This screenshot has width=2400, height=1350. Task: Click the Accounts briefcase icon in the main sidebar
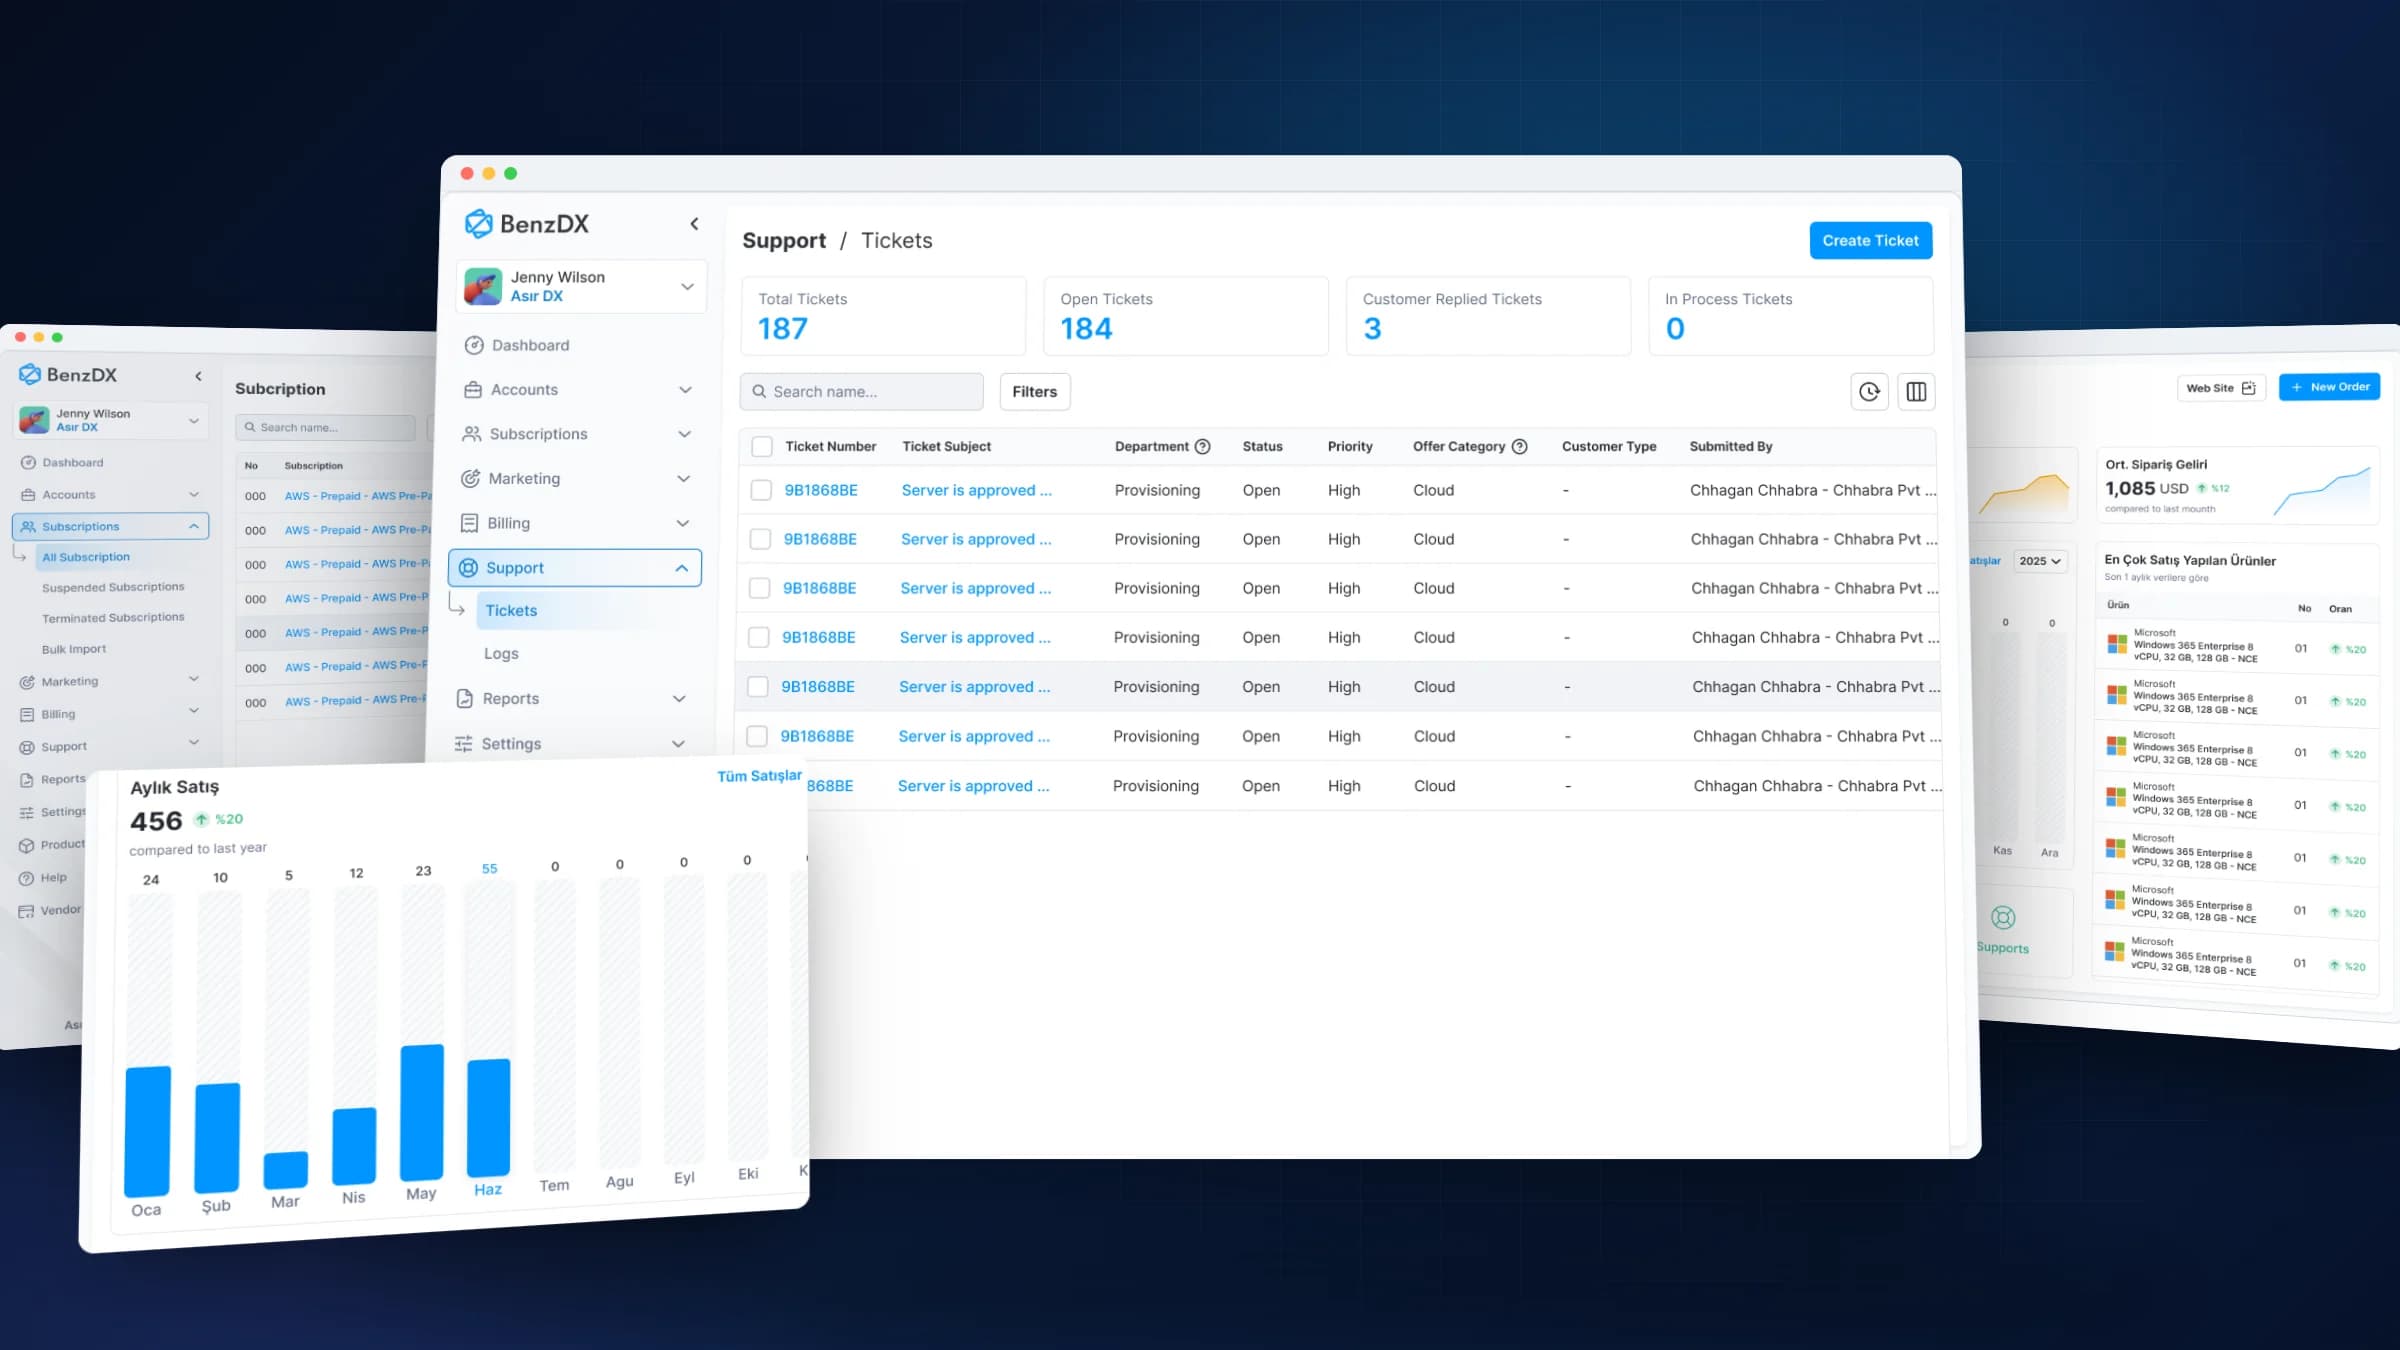click(473, 390)
